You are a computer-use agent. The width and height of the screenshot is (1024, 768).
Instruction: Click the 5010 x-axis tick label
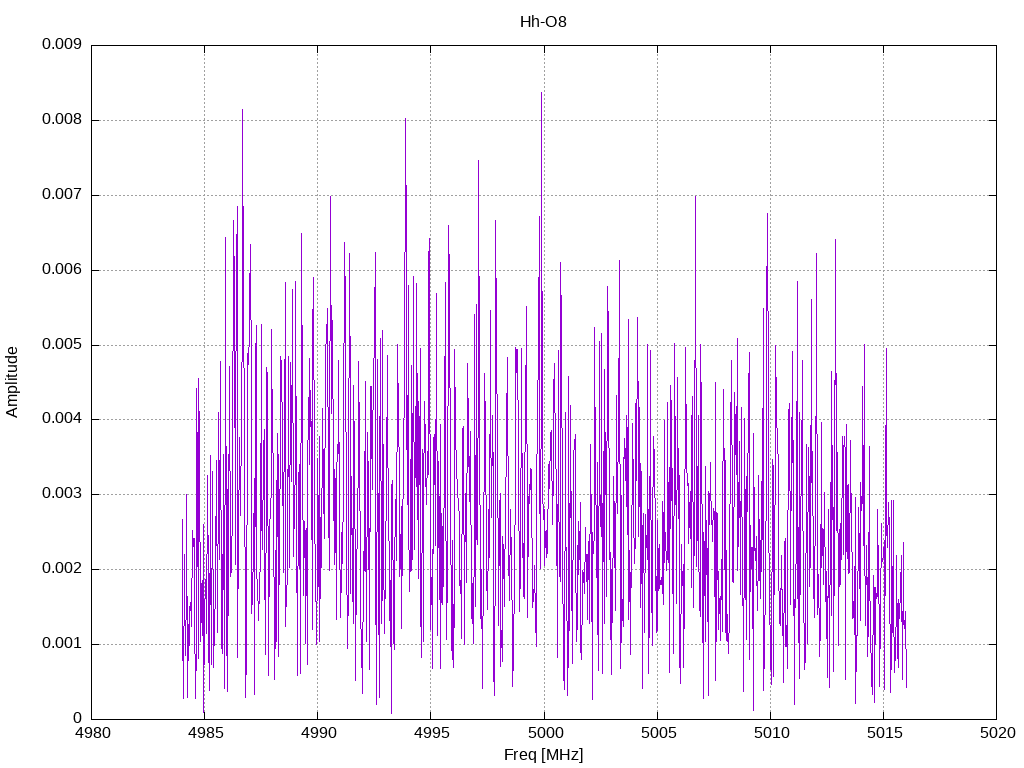pos(771,733)
